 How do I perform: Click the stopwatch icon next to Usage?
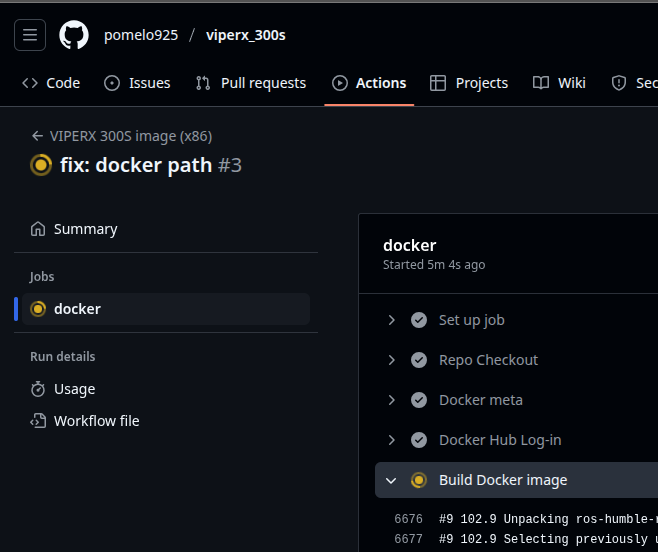[x=38, y=389]
